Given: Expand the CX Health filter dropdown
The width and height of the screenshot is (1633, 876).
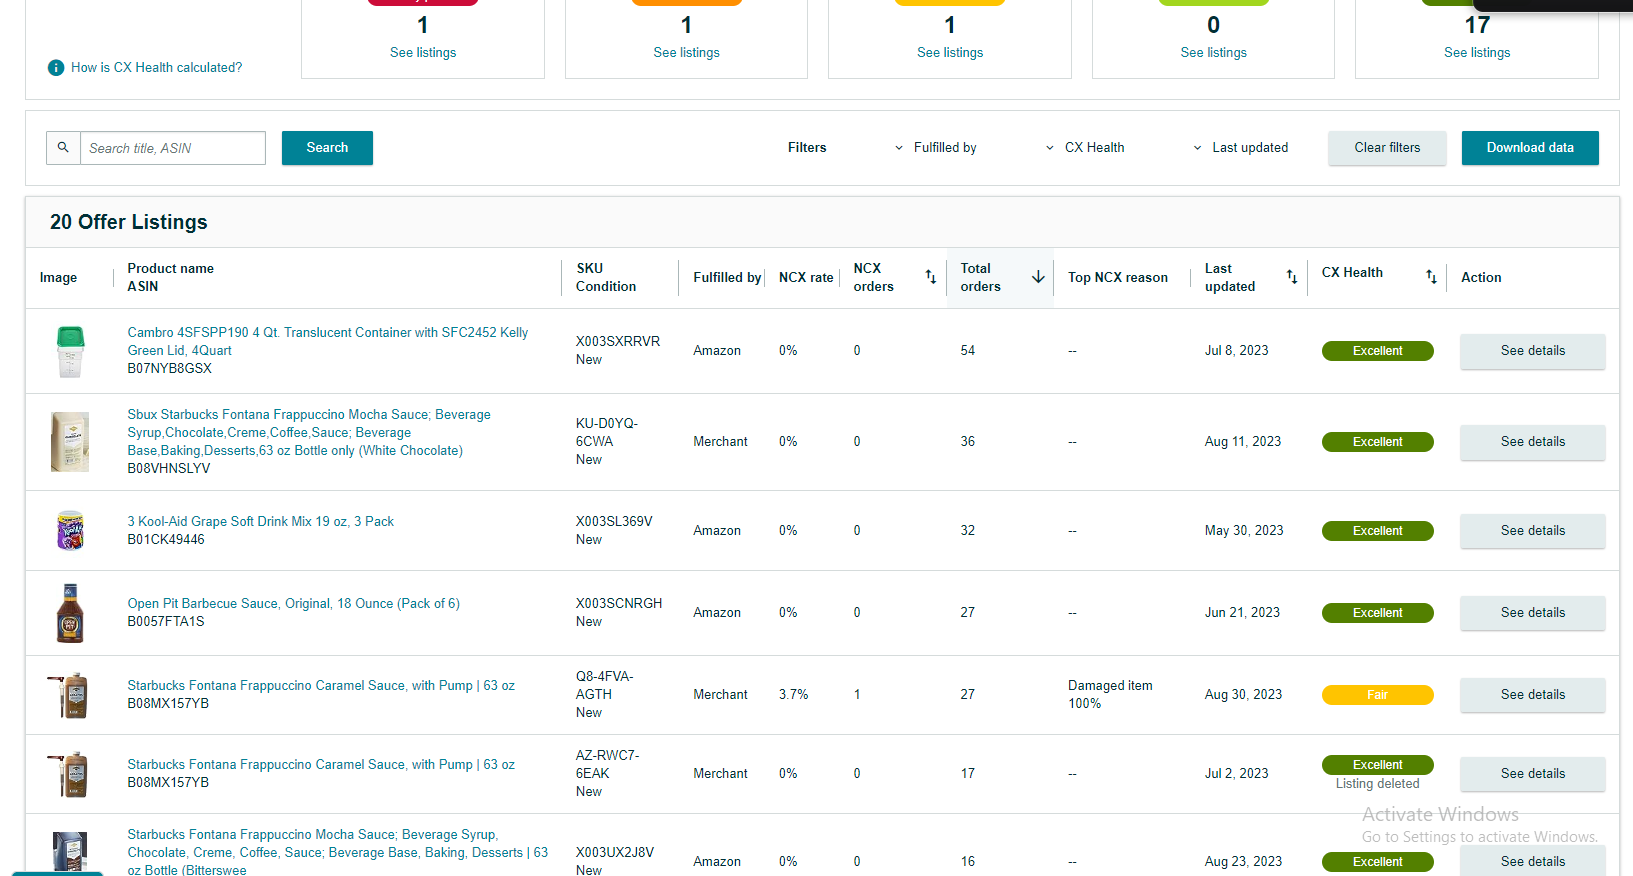Looking at the screenshot, I should 1085,148.
